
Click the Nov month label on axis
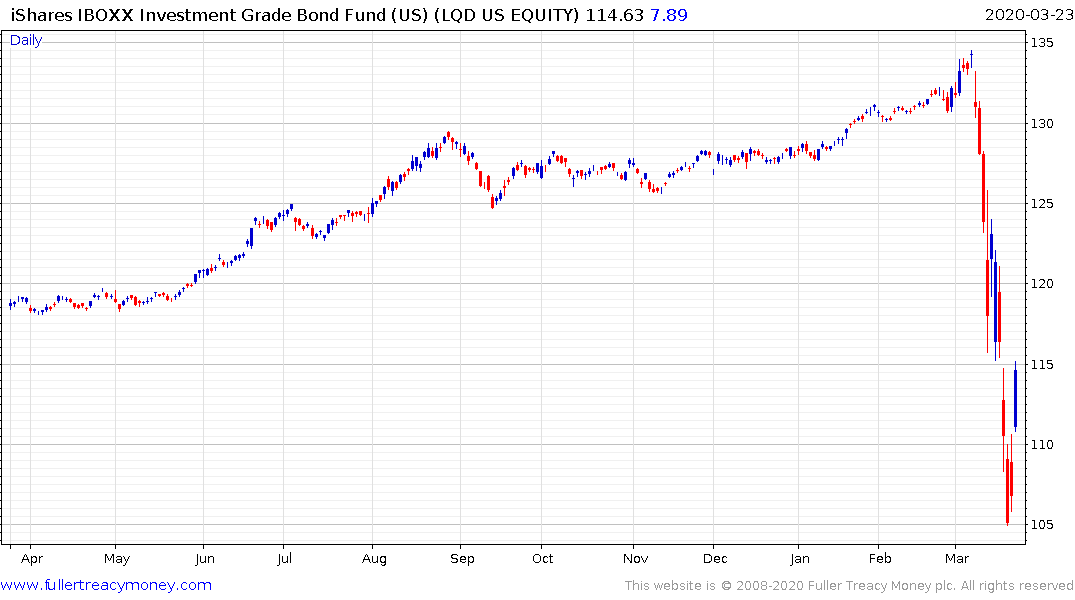[636, 559]
